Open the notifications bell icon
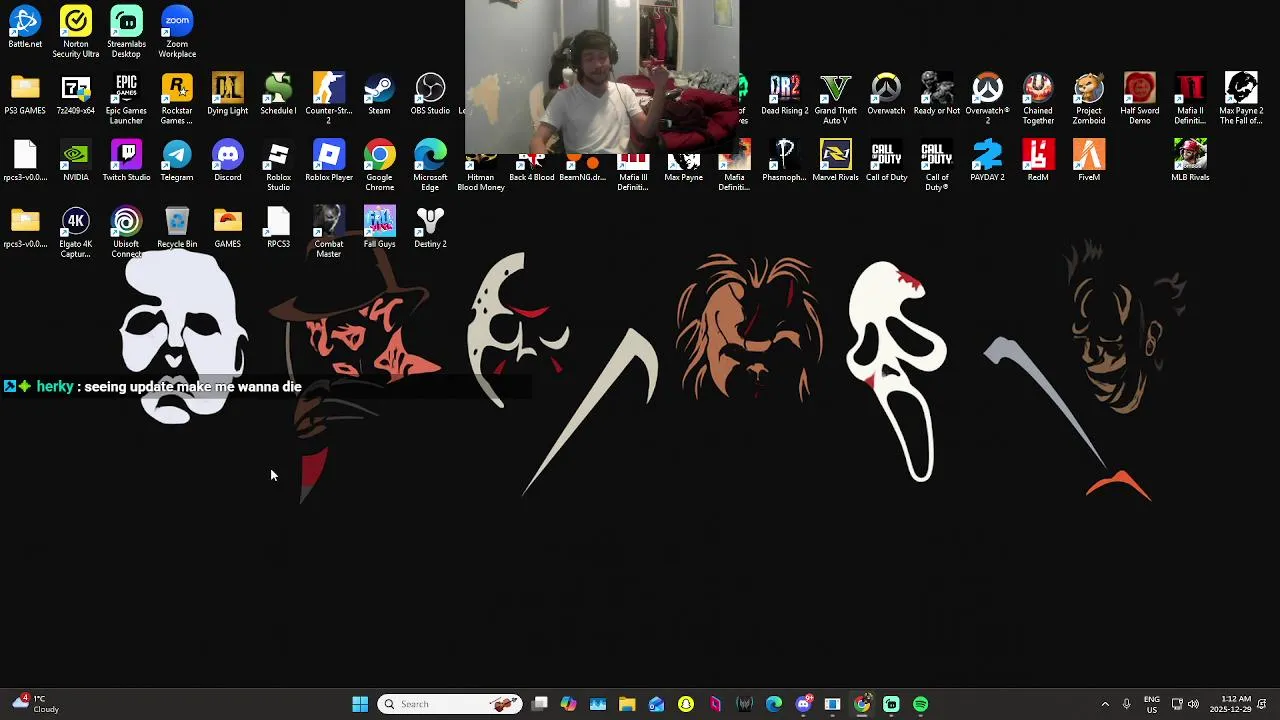This screenshot has height=720, width=1280. (1262, 704)
